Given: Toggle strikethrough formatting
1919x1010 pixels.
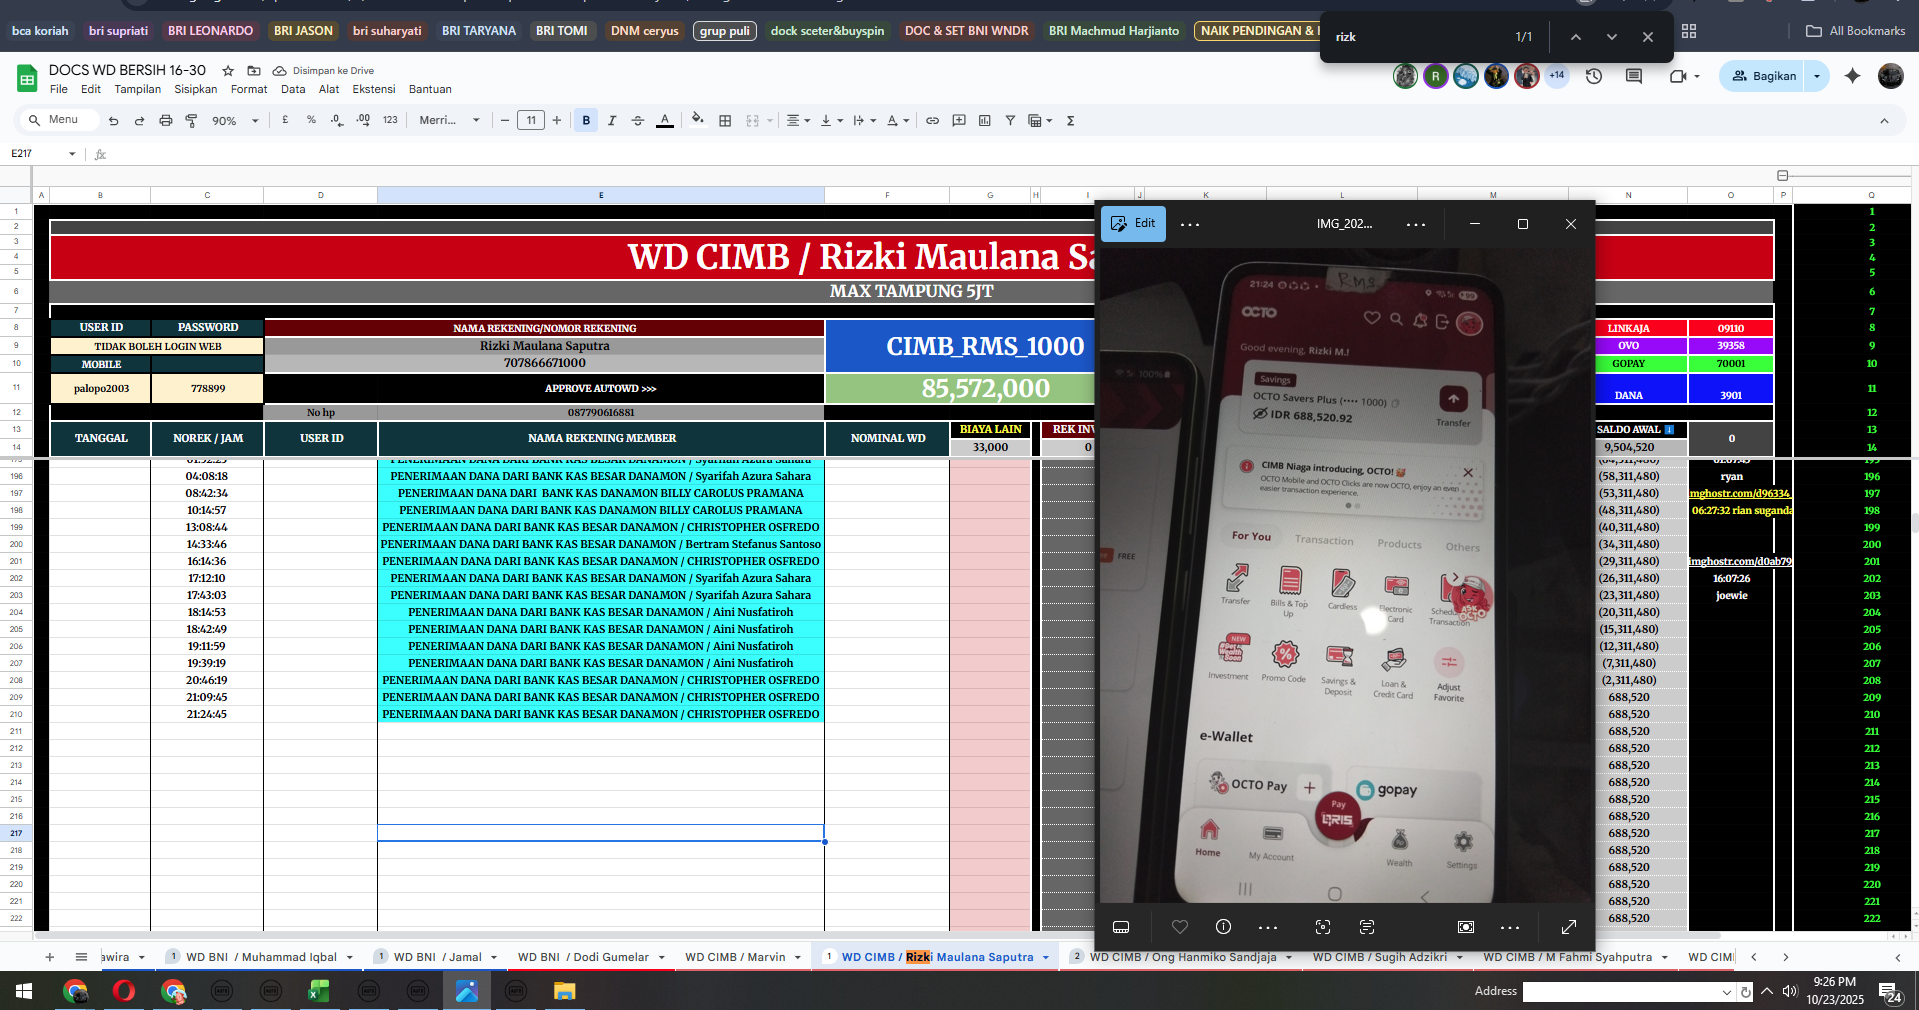Looking at the screenshot, I should click(638, 120).
